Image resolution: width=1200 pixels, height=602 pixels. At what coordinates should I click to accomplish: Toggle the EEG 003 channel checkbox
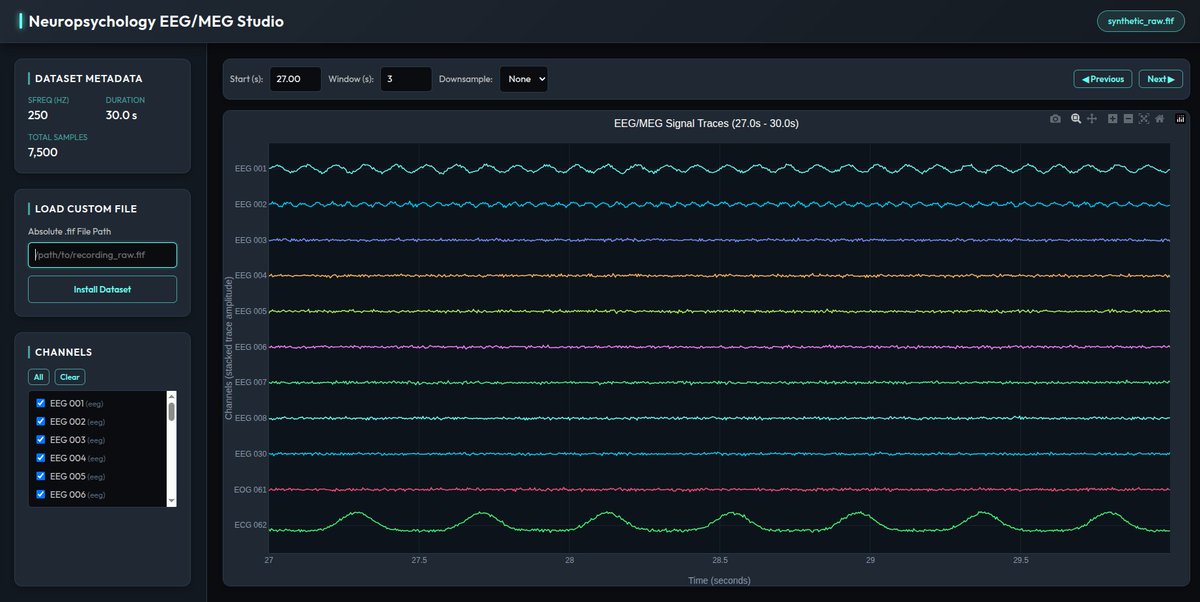[41, 439]
